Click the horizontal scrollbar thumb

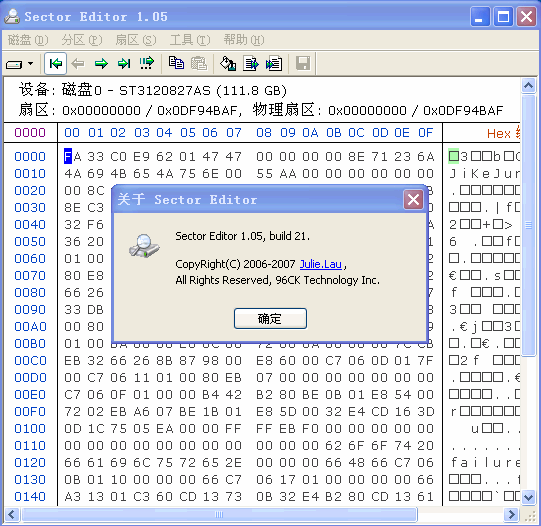(219, 515)
